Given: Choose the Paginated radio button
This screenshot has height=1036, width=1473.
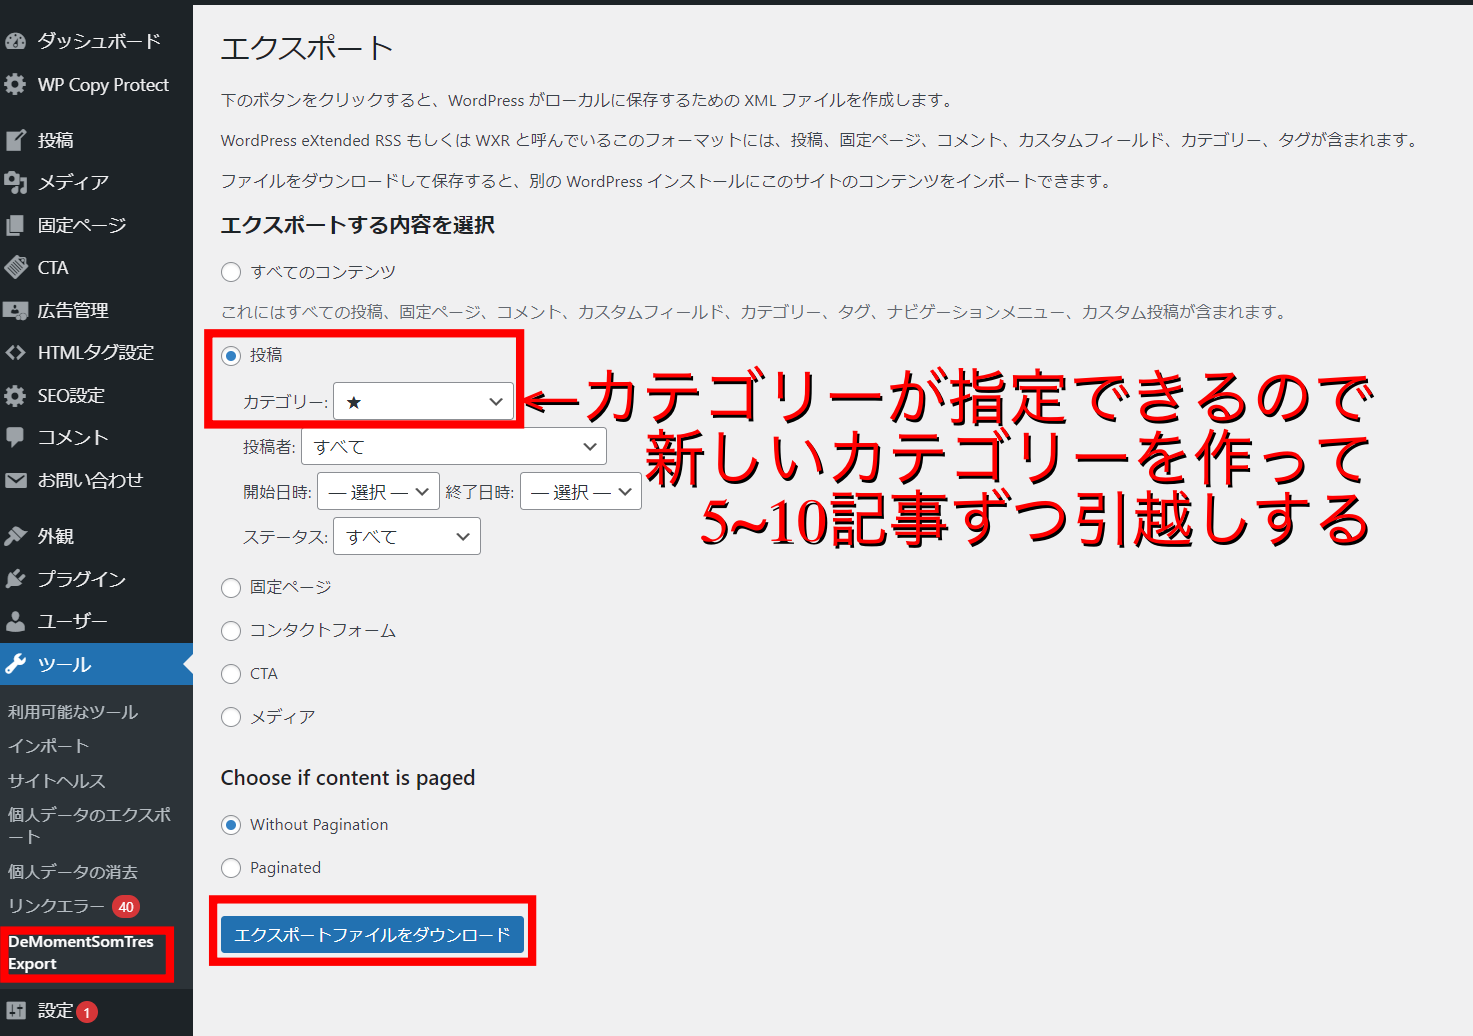Looking at the screenshot, I should pos(231,868).
